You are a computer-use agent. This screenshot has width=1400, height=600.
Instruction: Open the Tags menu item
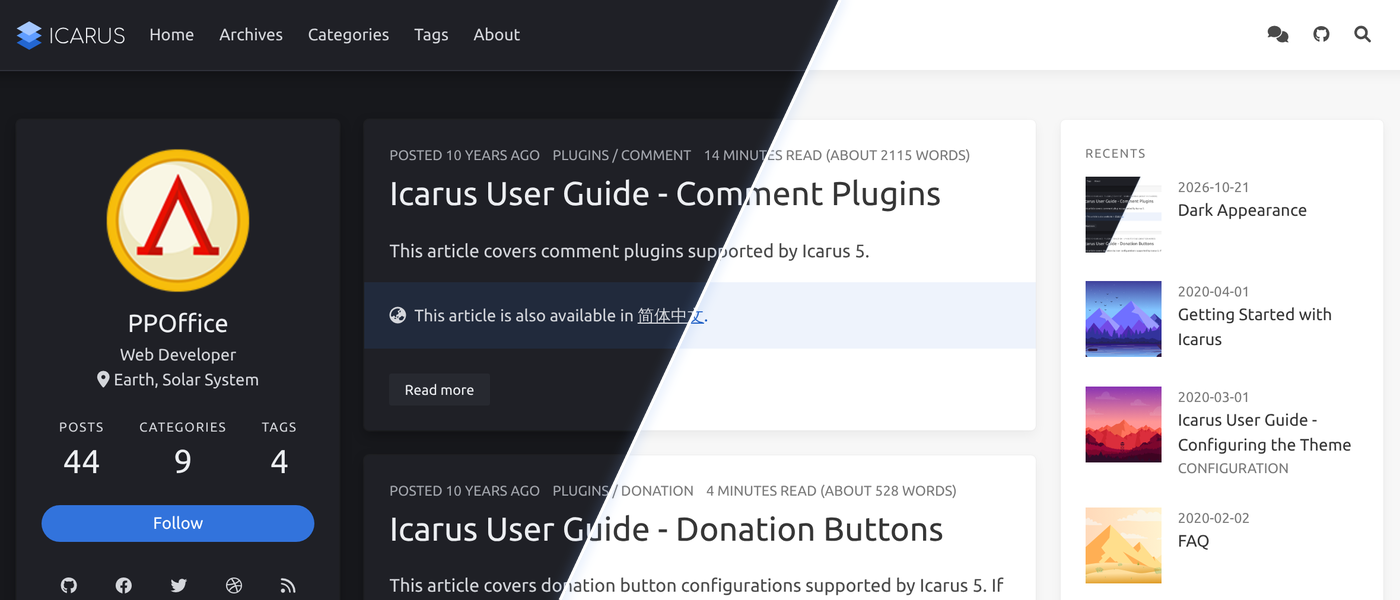coord(431,35)
